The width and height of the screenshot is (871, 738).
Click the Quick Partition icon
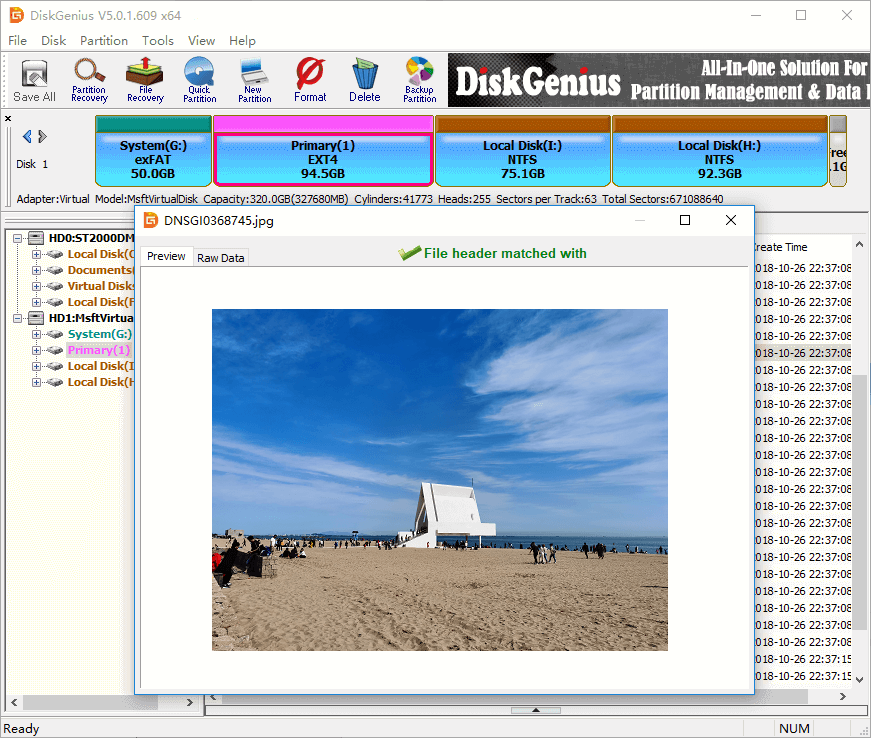[199, 80]
